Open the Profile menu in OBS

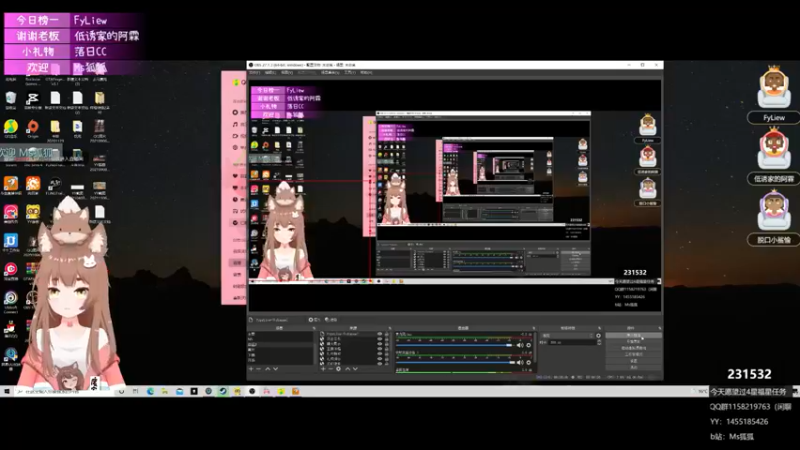[307, 72]
